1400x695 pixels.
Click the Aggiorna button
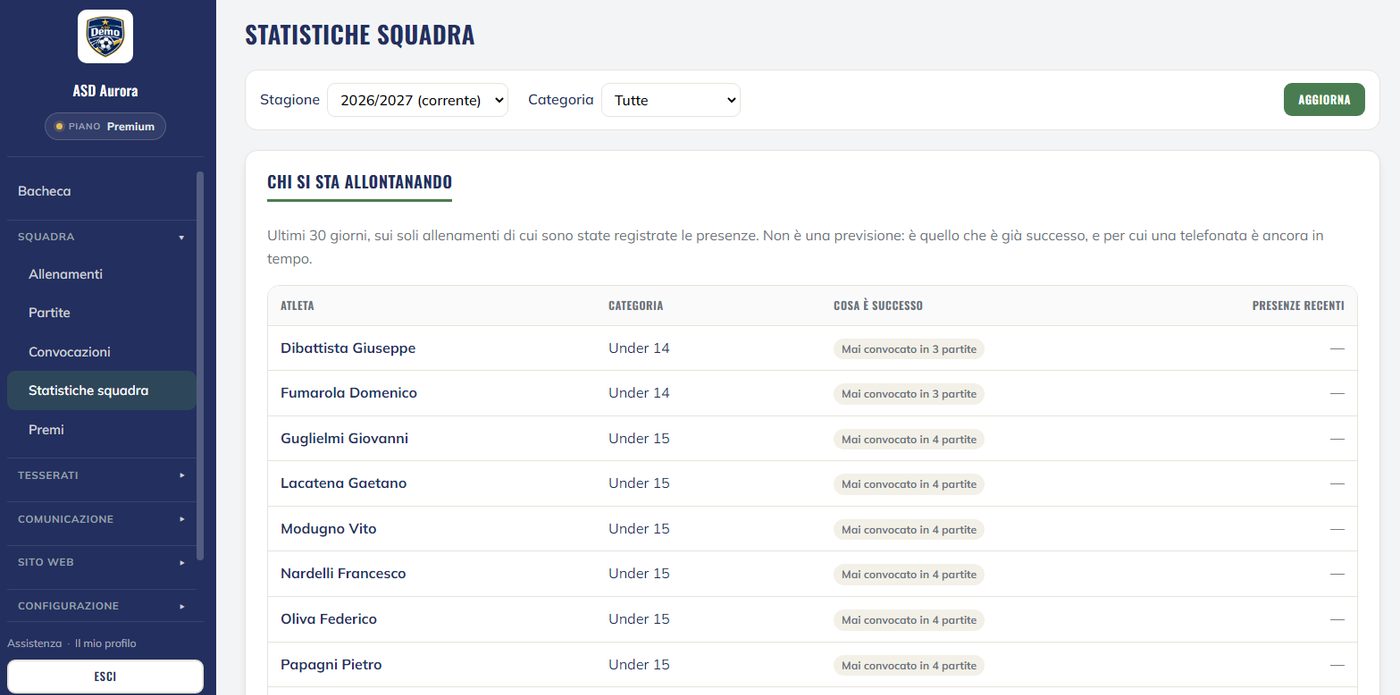pyautogui.click(x=1324, y=100)
